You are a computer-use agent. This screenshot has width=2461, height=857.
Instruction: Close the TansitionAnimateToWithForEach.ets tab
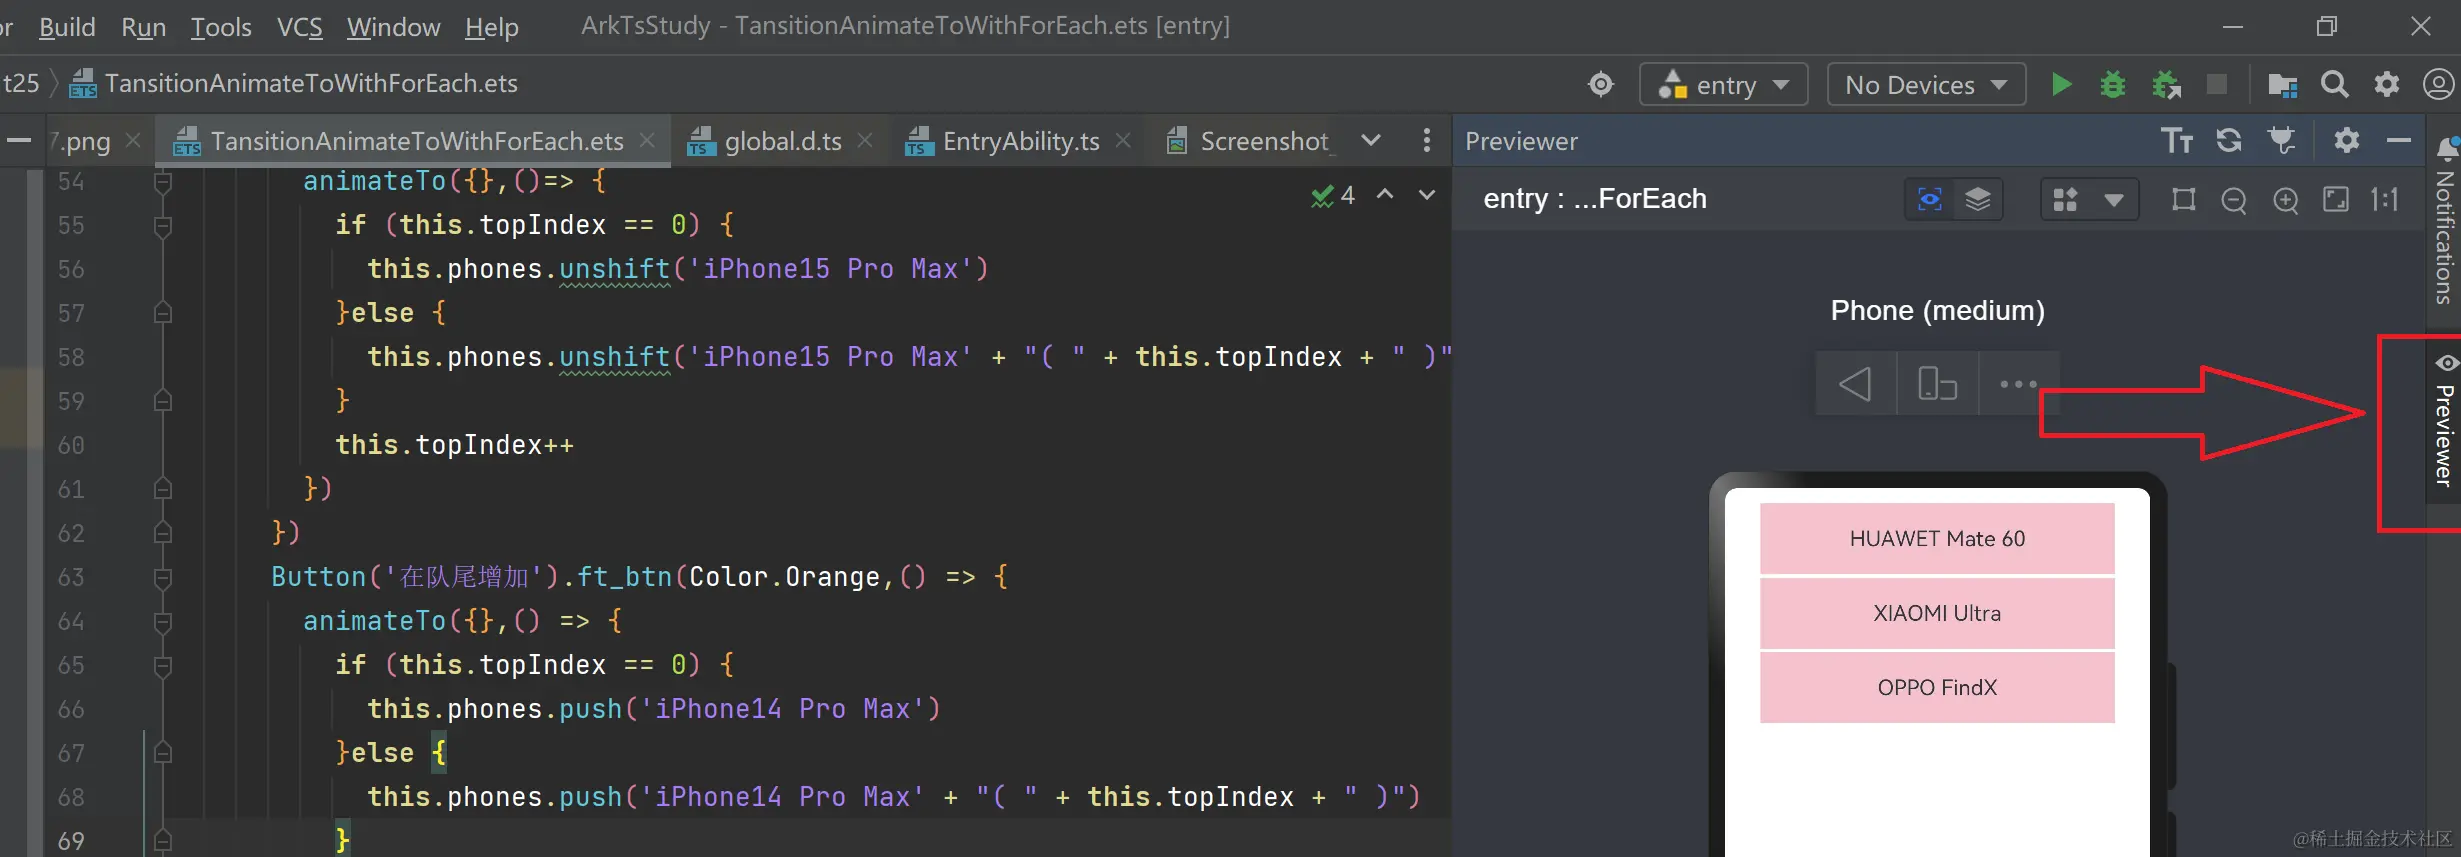(x=647, y=141)
